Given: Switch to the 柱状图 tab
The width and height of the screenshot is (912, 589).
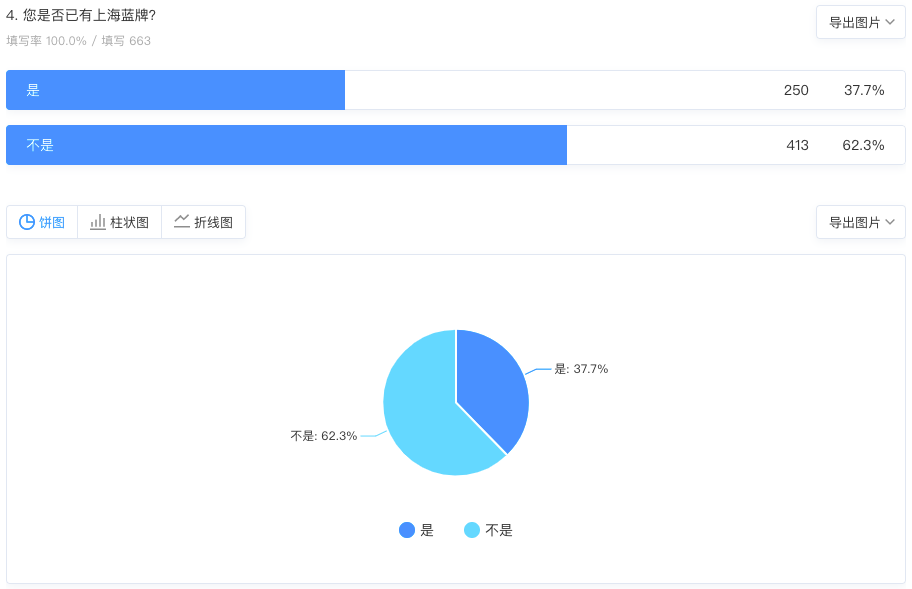Looking at the screenshot, I should point(119,222).
